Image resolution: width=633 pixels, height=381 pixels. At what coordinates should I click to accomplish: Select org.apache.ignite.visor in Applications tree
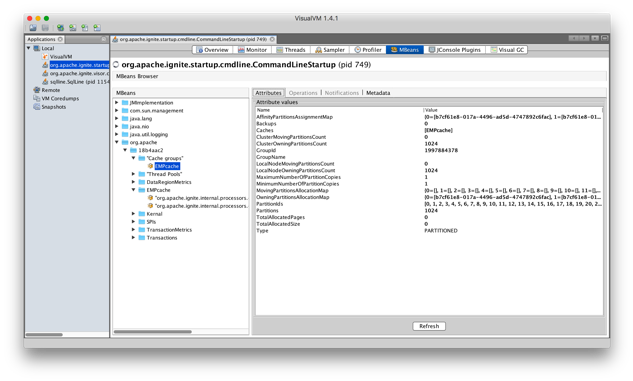79,73
